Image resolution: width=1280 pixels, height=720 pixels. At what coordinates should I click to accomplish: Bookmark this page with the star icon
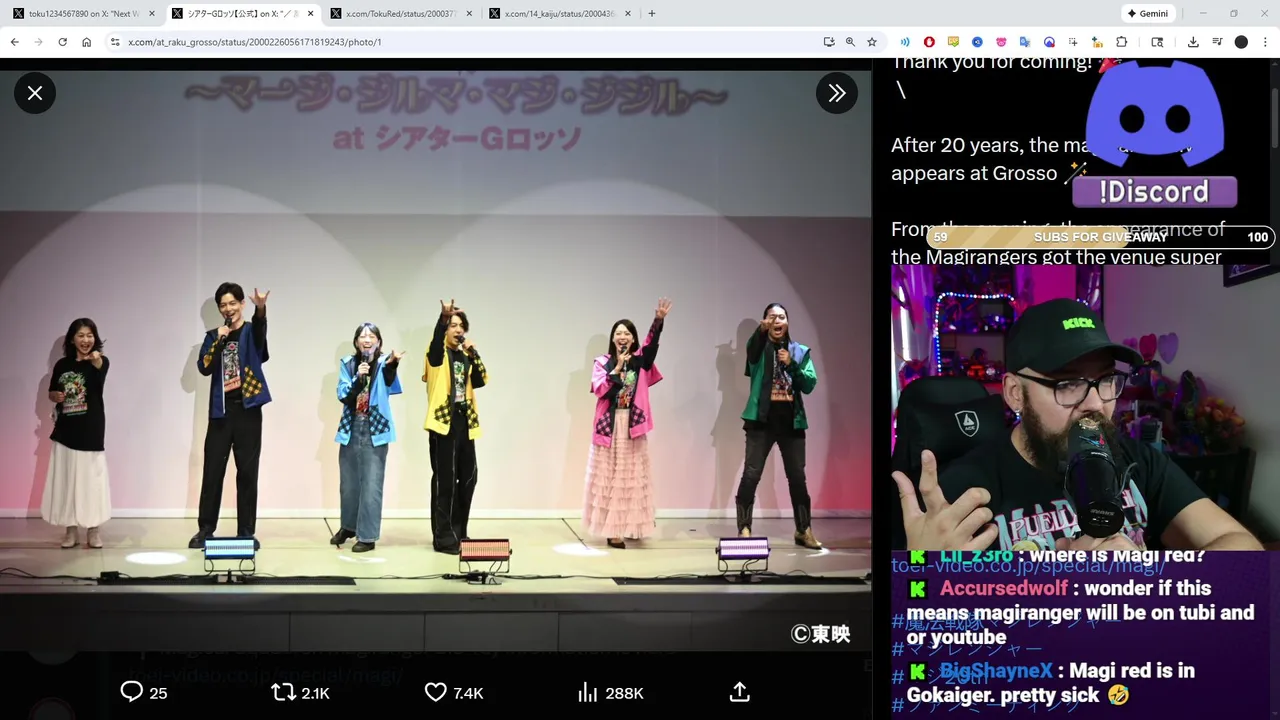tap(872, 42)
